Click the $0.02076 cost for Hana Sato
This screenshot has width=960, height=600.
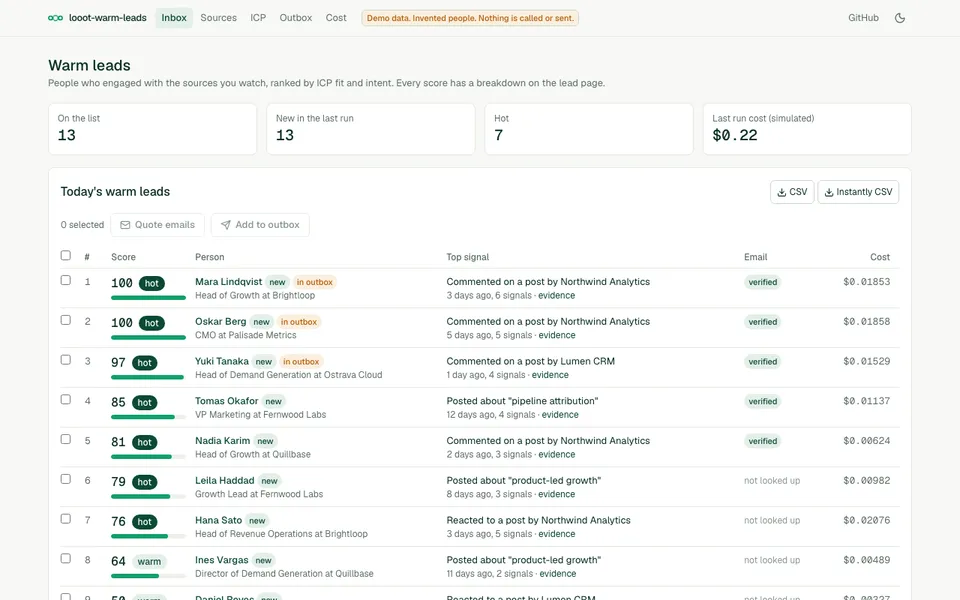pos(866,520)
